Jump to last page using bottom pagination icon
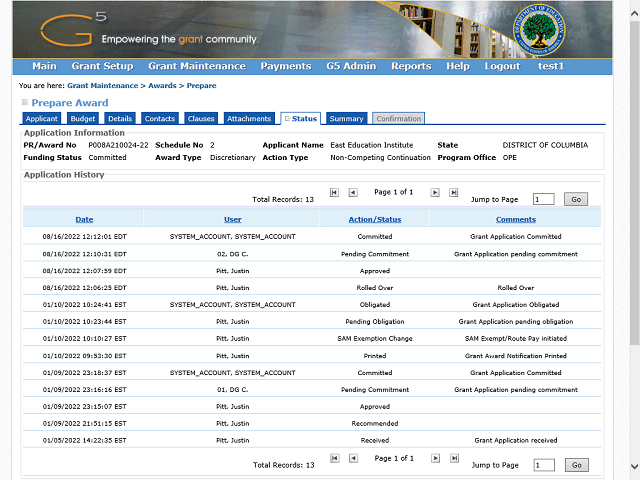 [x=454, y=458]
